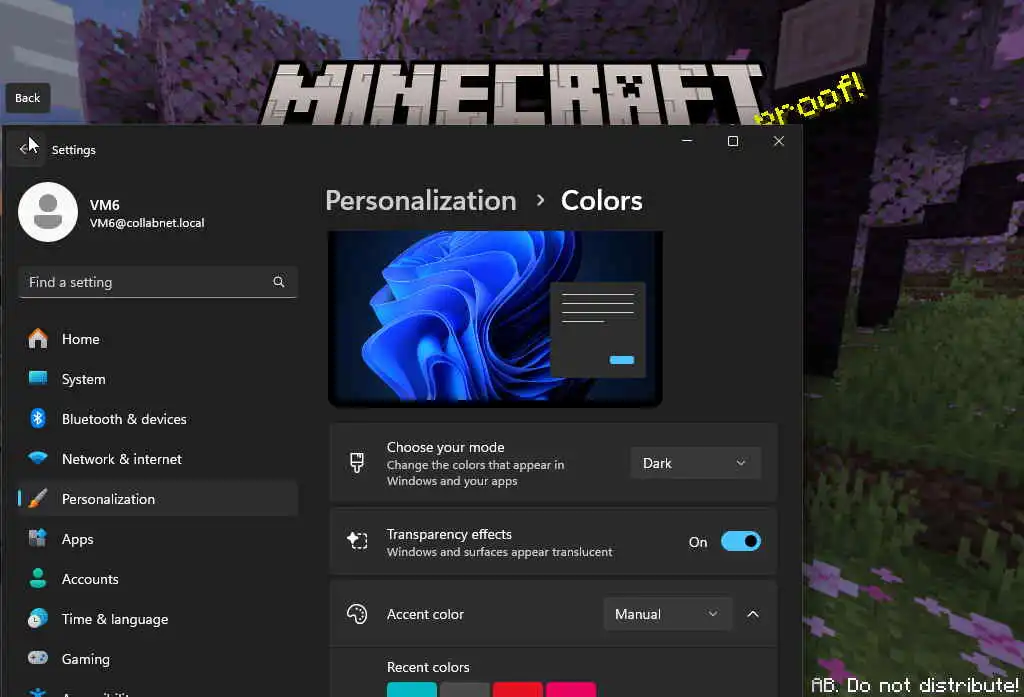The height and width of the screenshot is (697, 1024).
Task: Click the Gaming controller icon
Action: [x=38, y=658]
